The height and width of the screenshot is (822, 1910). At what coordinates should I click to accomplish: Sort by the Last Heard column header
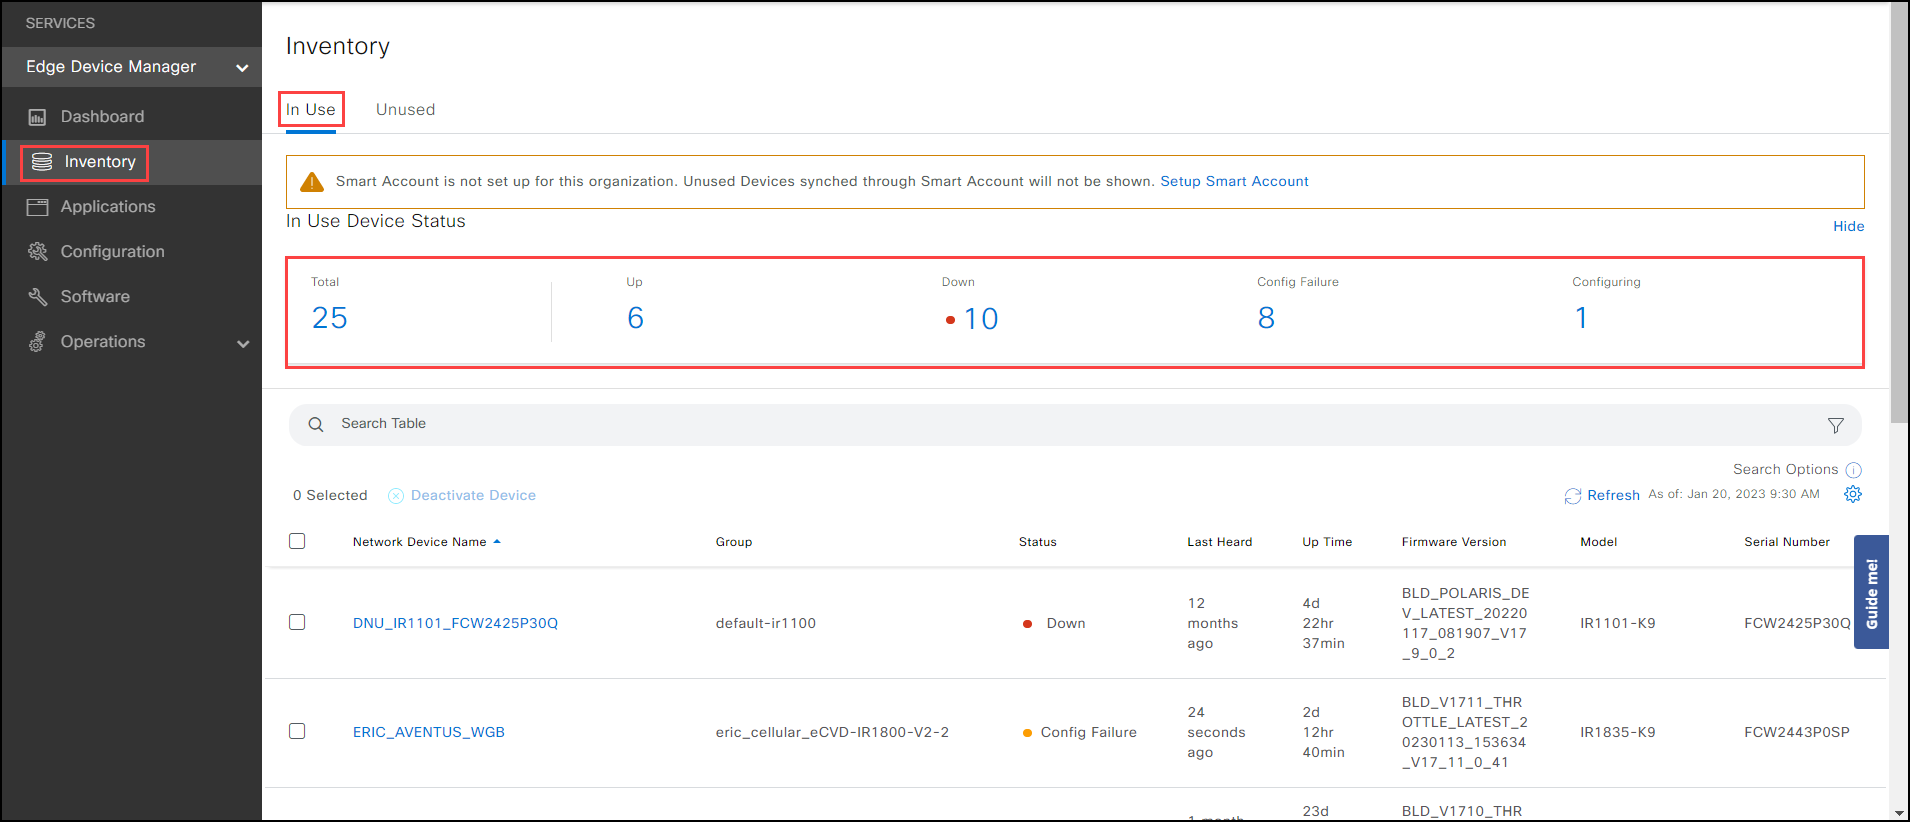point(1219,542)
